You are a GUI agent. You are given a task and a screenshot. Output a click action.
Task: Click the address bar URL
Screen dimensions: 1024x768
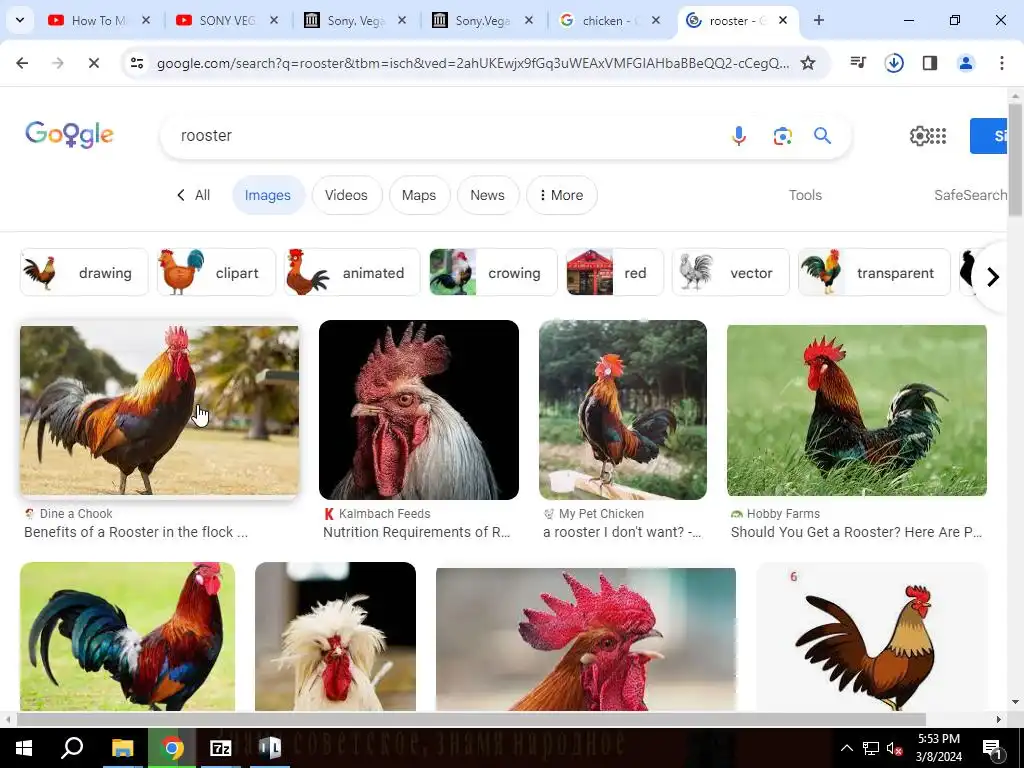pyautogui.click(x=473, y=63)
